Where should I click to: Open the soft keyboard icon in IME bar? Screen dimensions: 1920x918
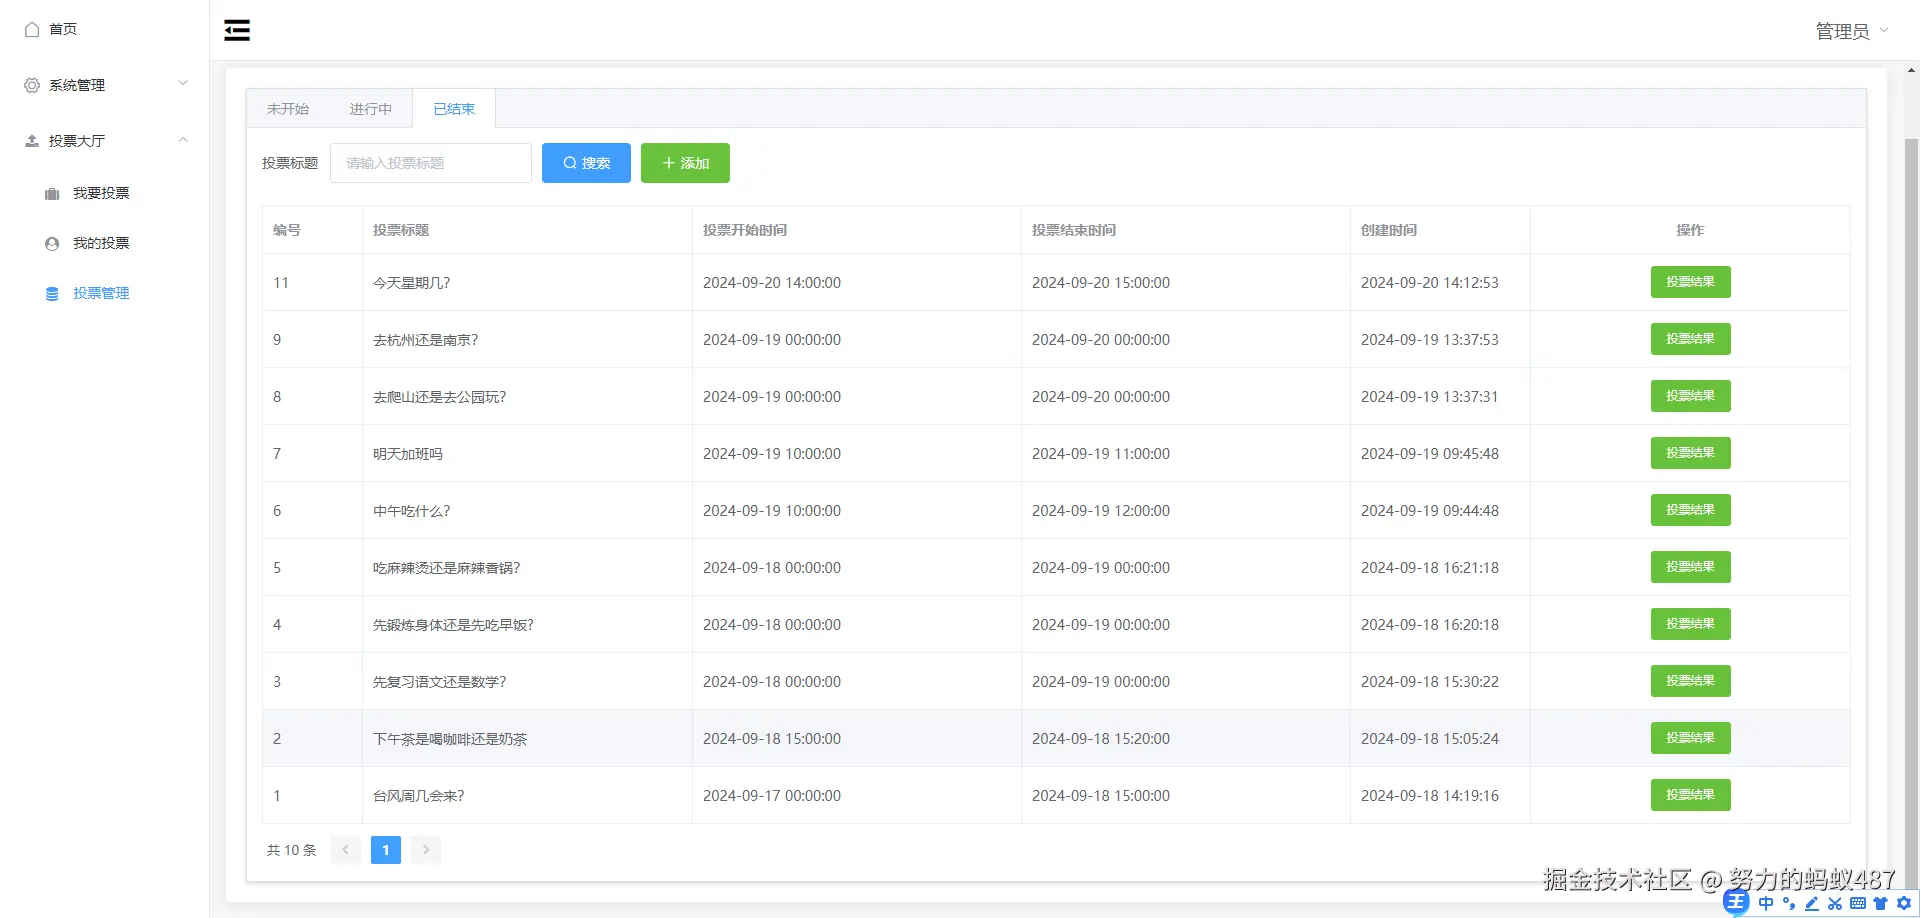click(1858, 903)
